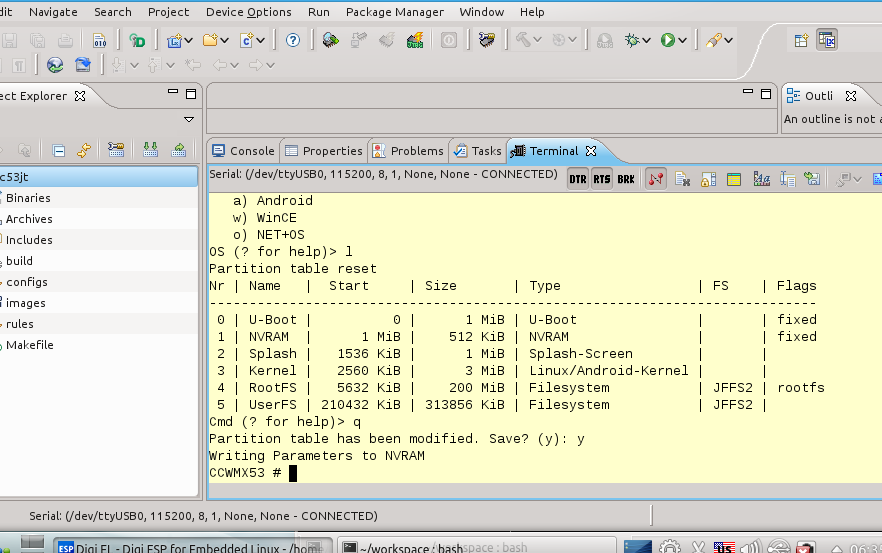Expand the new folder dropdown arrow
Viewport: 882px width, 553px height.
coord(224,41)
